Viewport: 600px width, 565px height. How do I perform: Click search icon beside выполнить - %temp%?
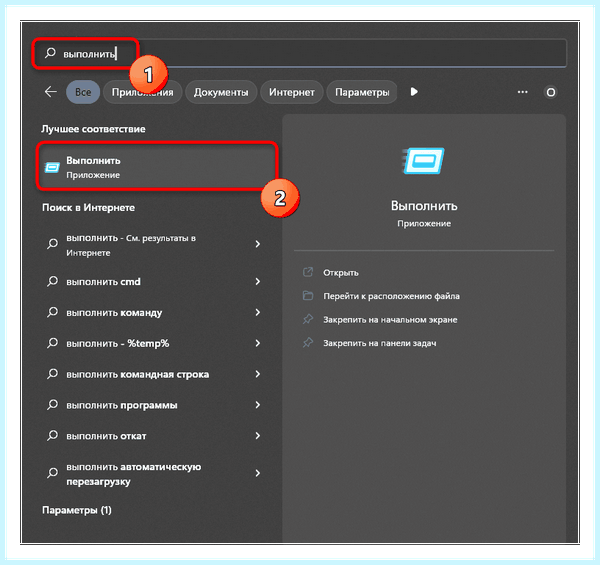coord(52,343)
